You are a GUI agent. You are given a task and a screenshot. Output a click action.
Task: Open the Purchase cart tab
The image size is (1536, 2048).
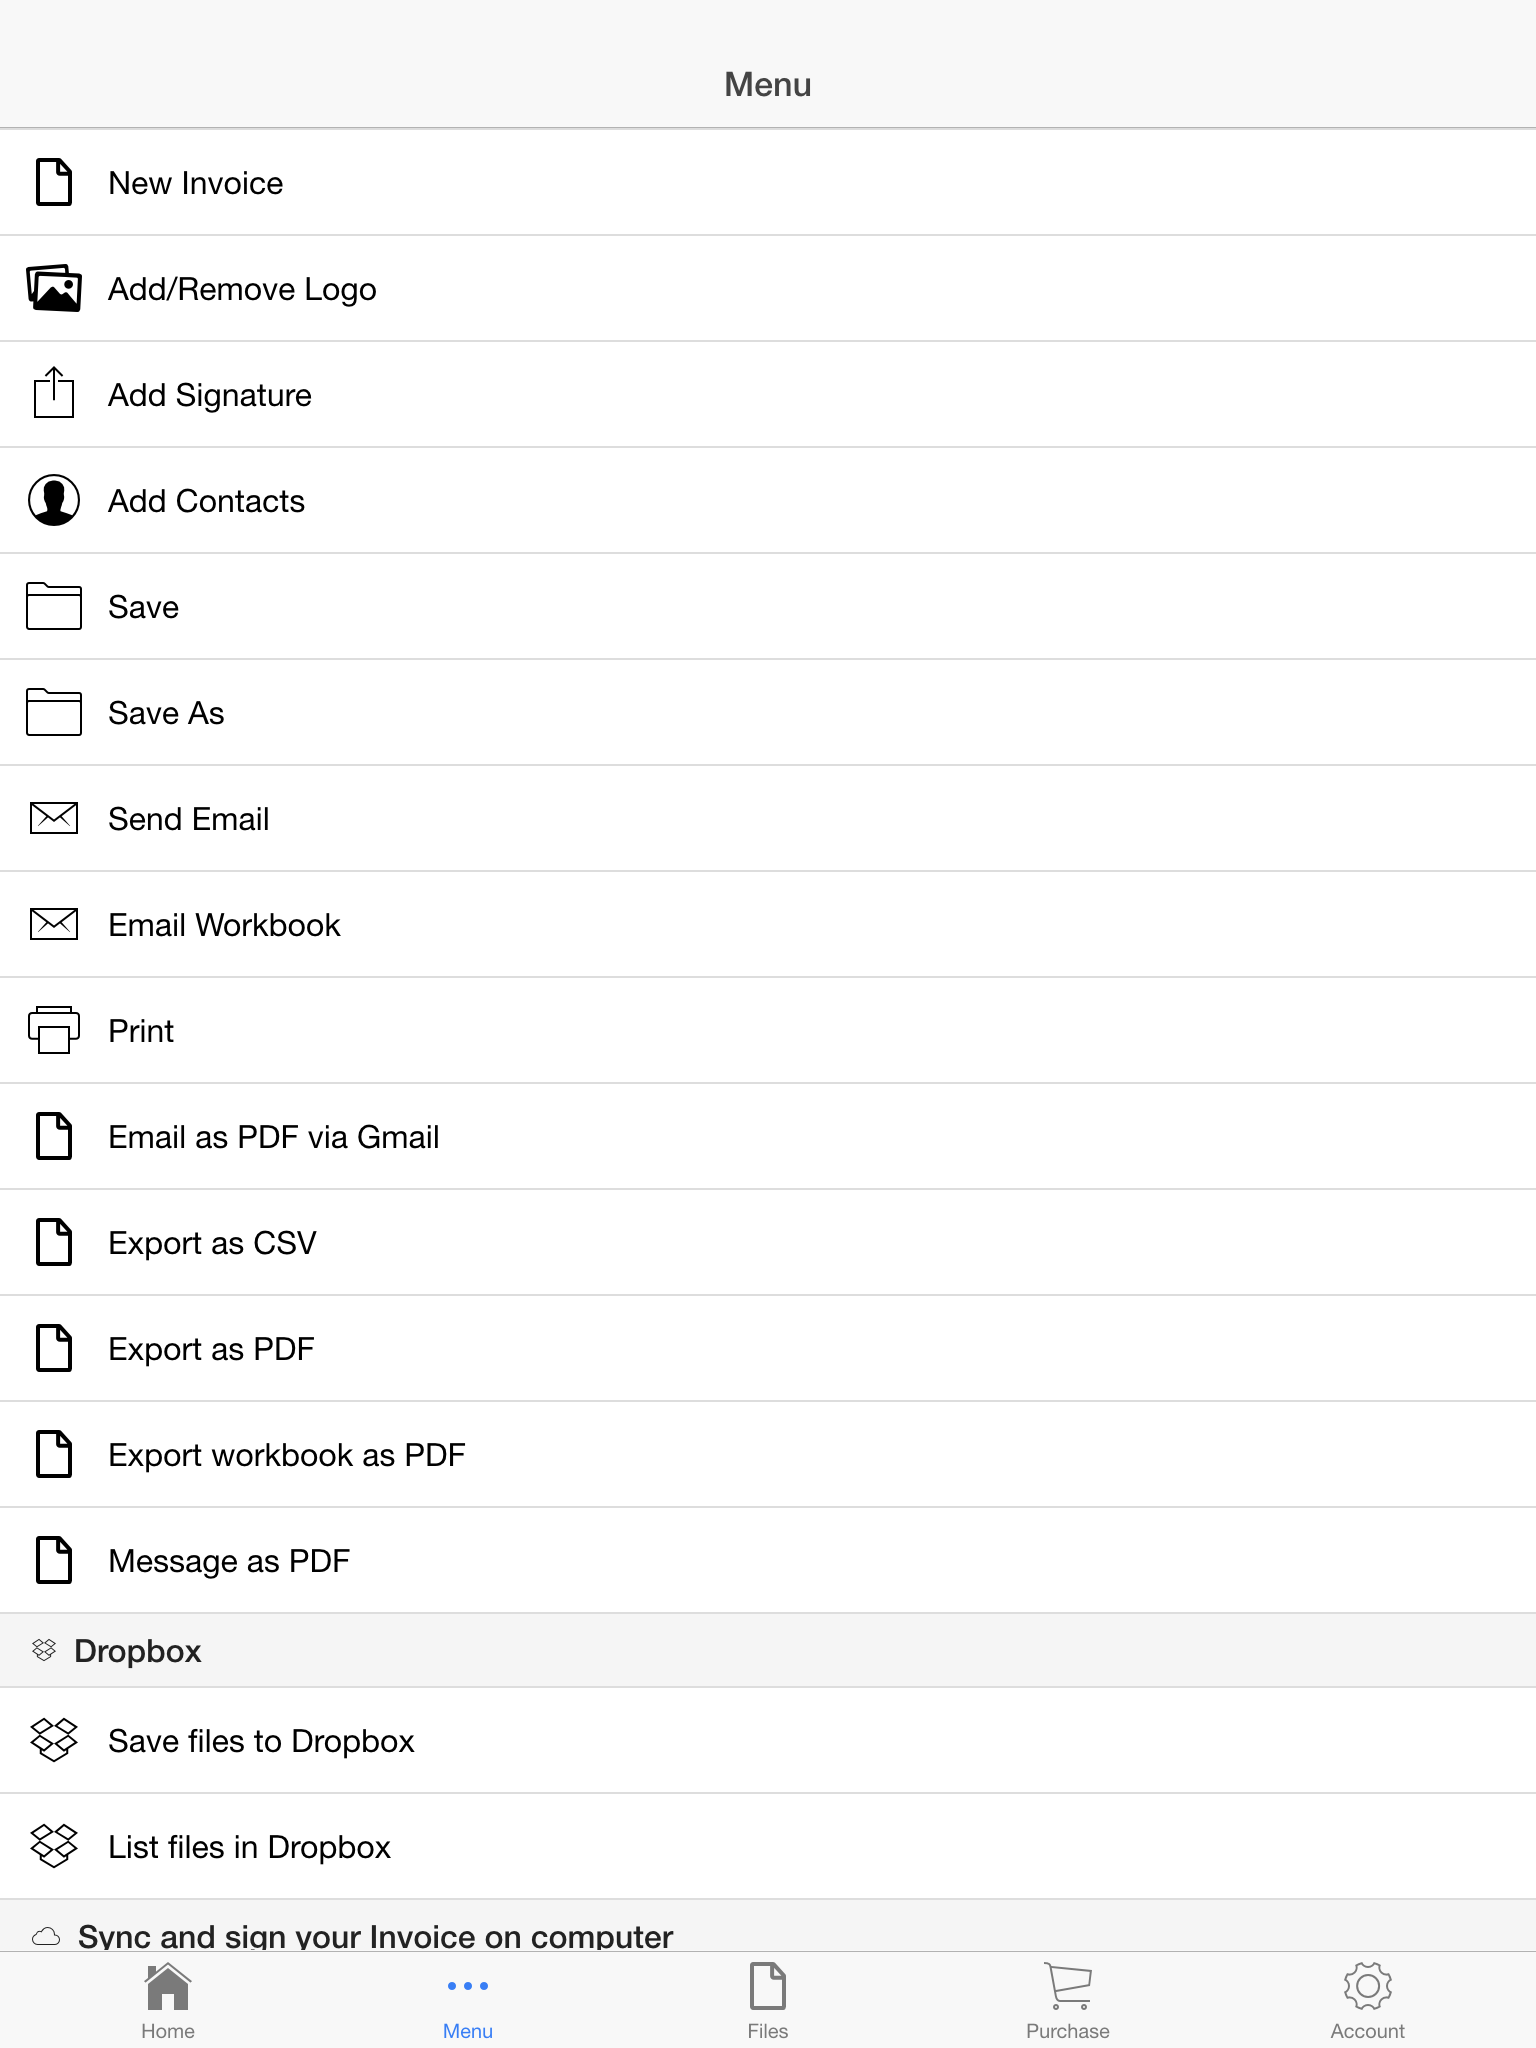(1068, 2001)
